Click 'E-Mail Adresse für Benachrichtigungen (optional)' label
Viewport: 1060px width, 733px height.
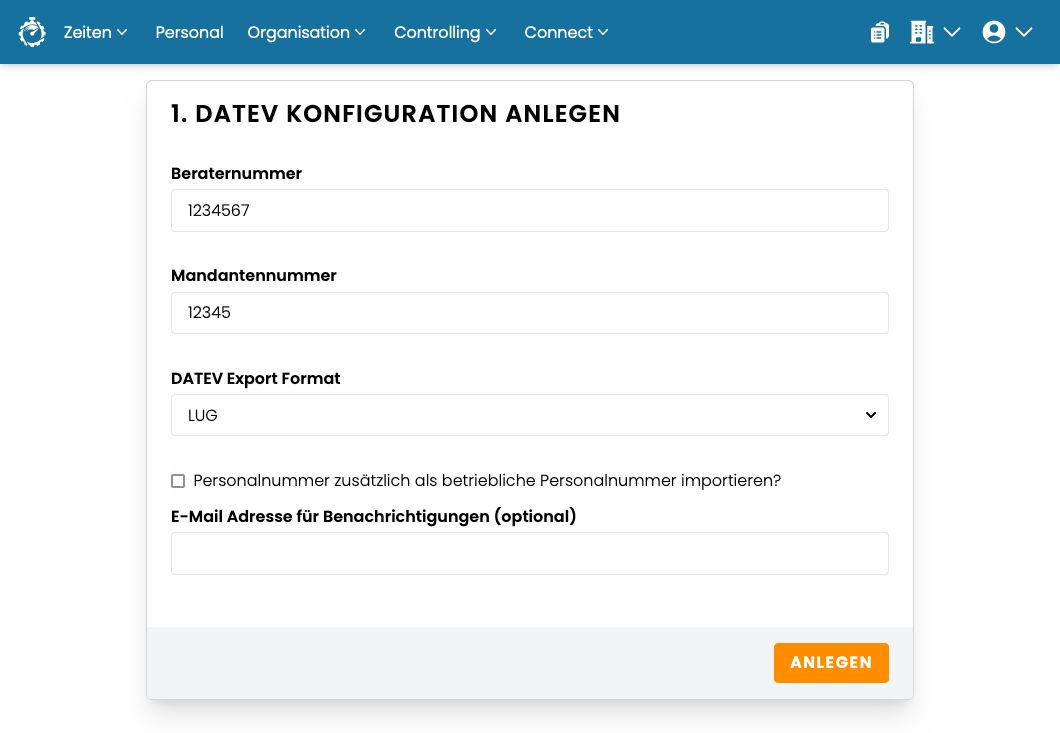373,516
